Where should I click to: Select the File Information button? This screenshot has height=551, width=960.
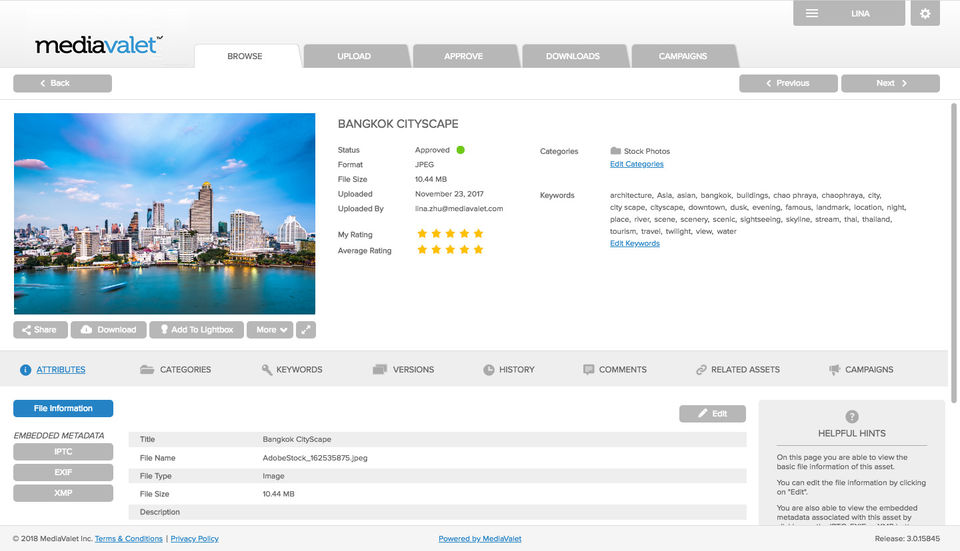coord(63,408)
